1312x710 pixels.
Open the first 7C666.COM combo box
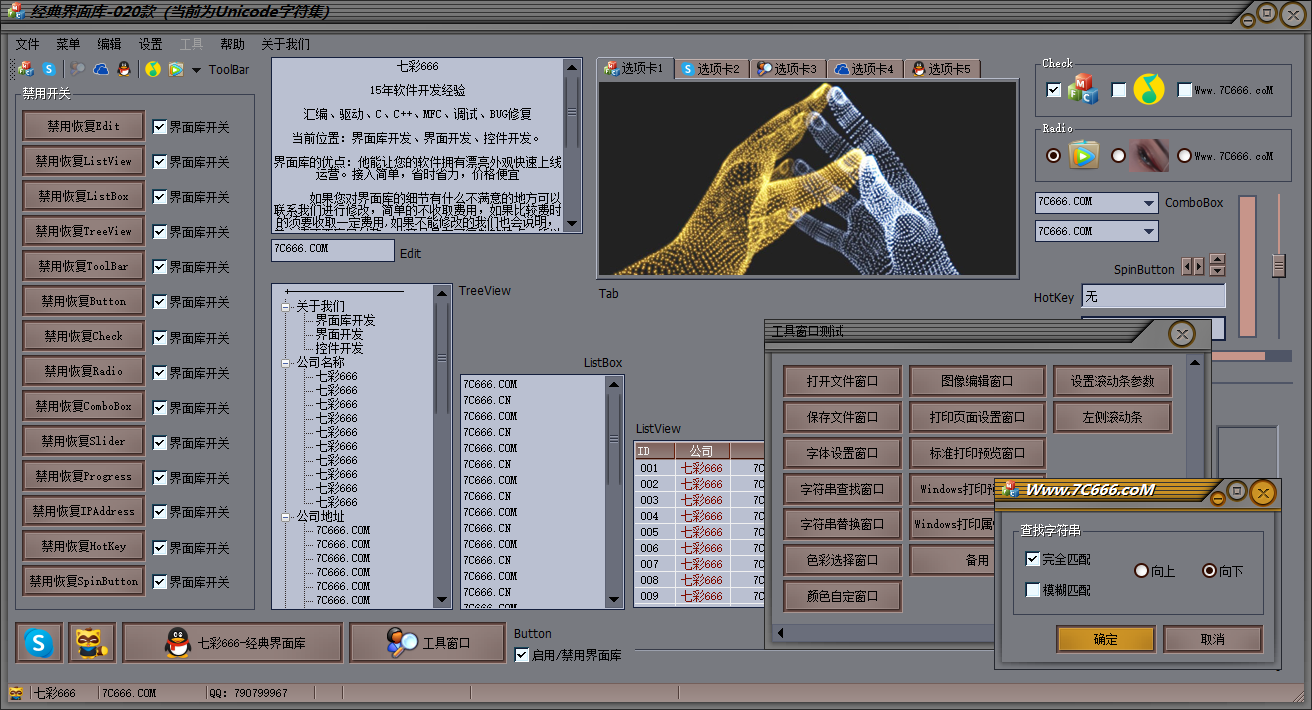point(1149,203)
